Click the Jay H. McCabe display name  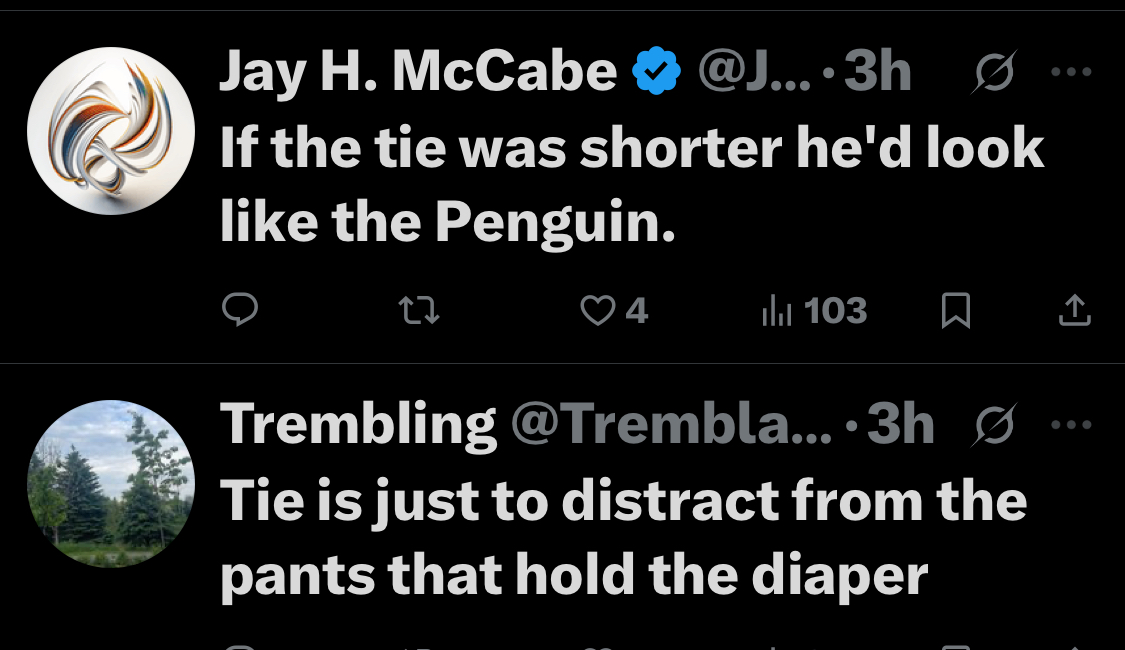(418, 72)
